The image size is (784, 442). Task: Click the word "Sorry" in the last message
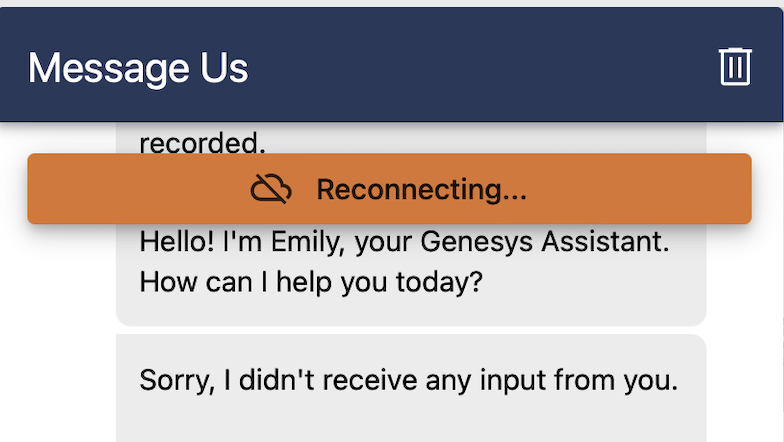coord(171,380)
